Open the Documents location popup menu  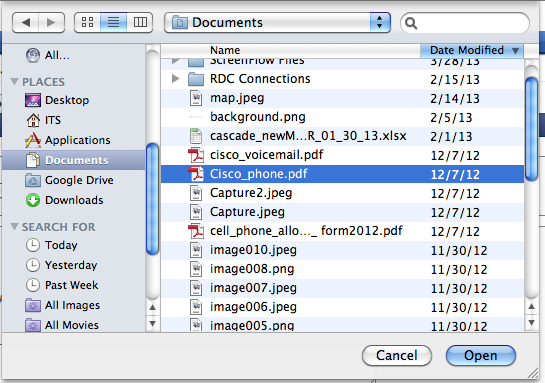[277, 23]
